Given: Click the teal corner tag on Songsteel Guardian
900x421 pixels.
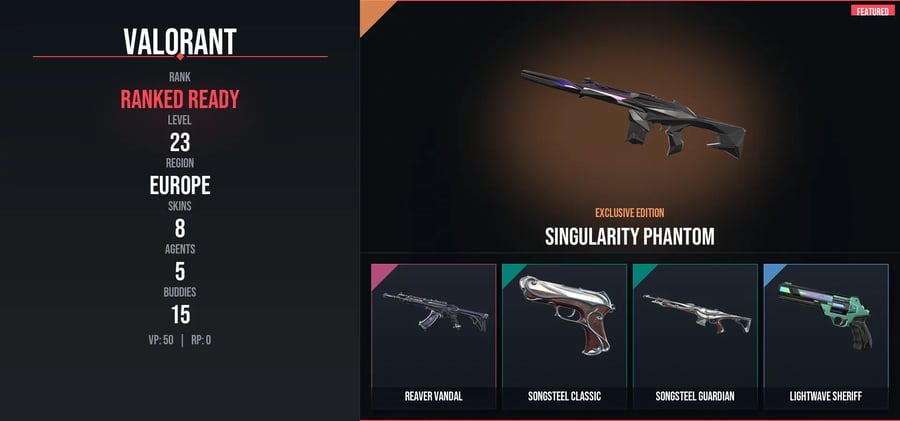Looking at the screenshot, I should pyautogui.click(x=643, y=274).
